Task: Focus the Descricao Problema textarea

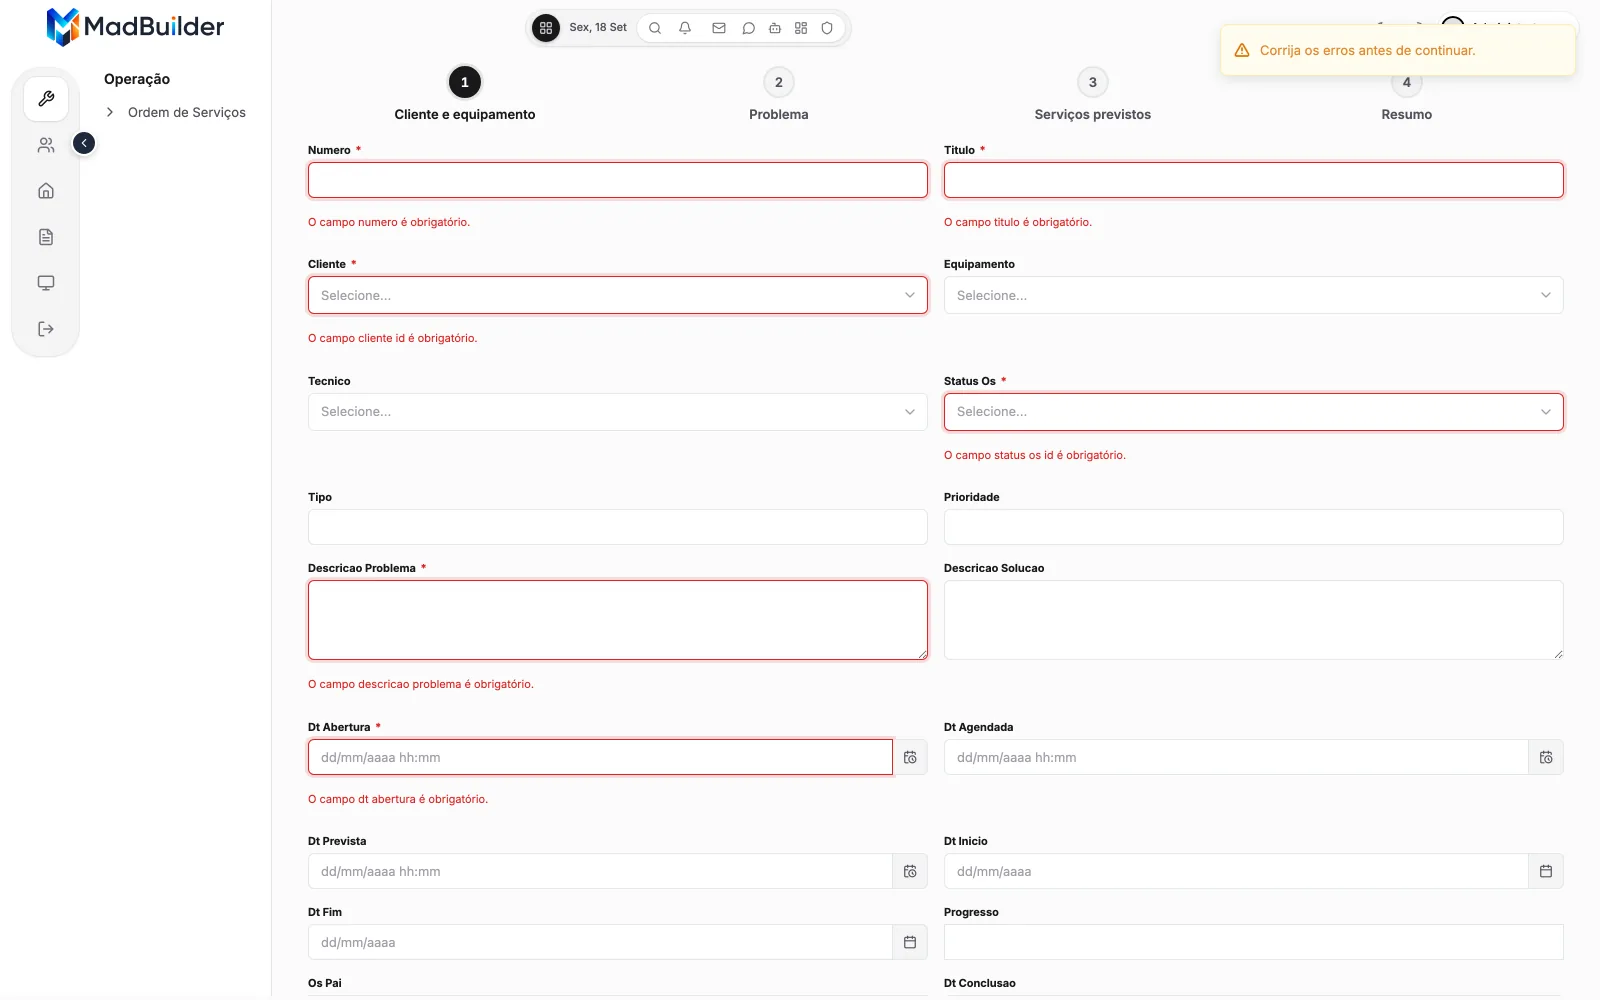Action: [x=618, y=620]
